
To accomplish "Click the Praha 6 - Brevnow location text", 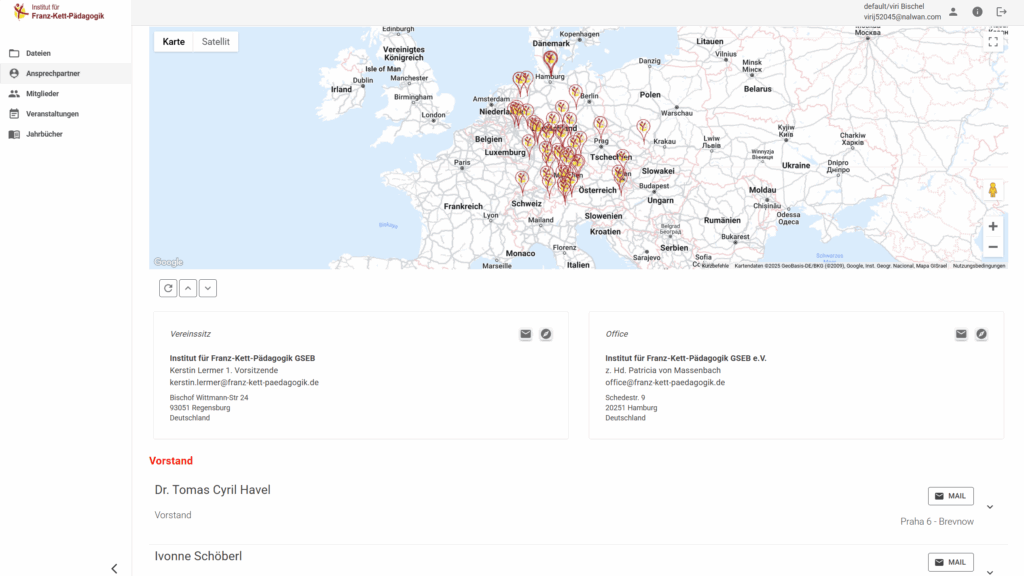I will click(936, 522).
